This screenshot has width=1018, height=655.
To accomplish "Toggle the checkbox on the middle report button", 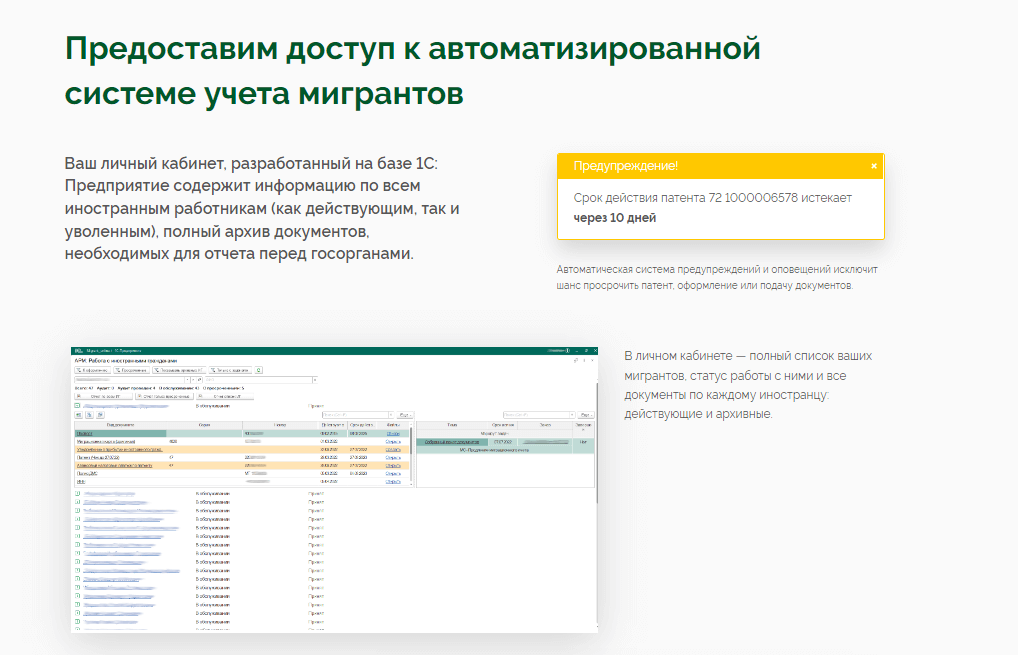I will point(138,396).
